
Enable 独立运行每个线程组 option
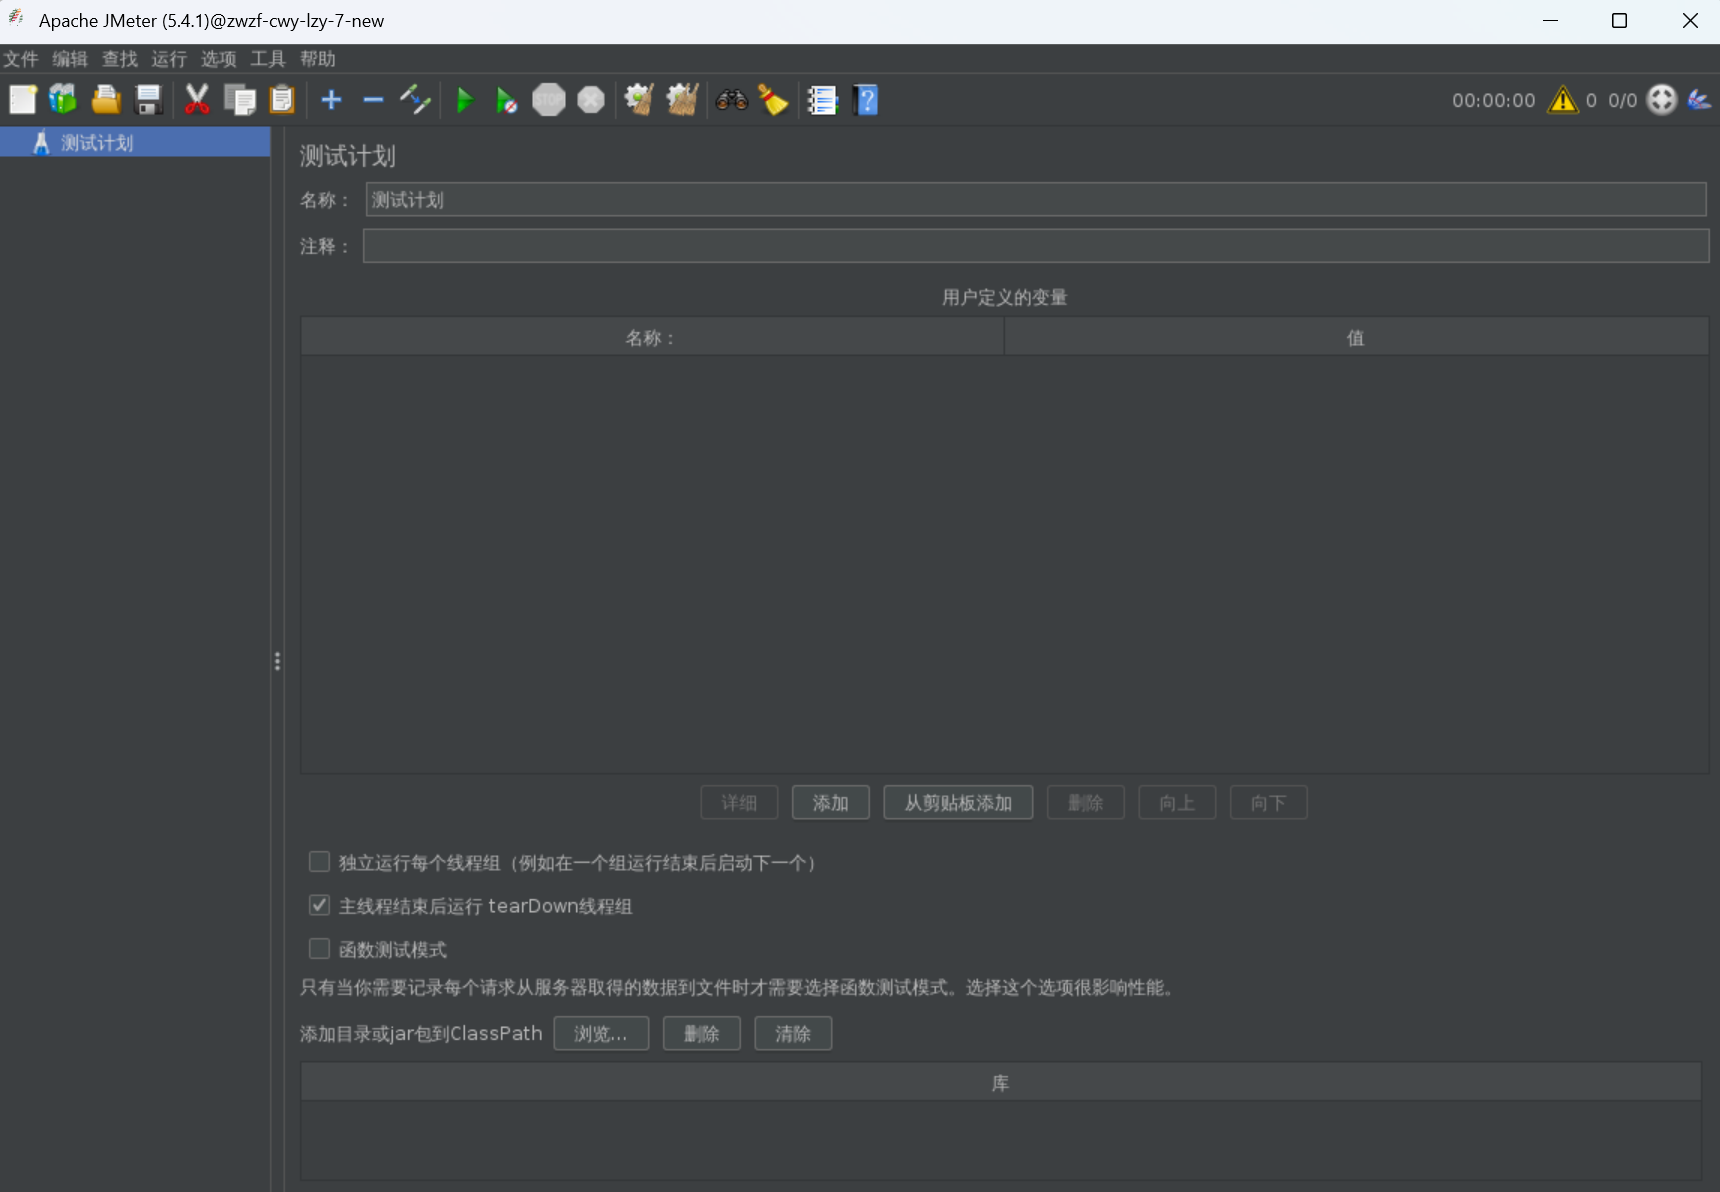[319, 861]
